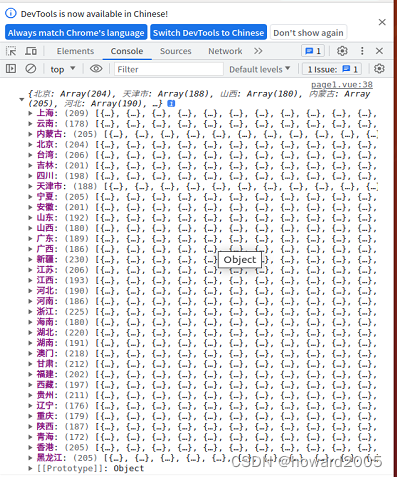Create live expression via eye icon
Image resolution: width=397 pixels, height=477 pixels.
pos(96,69)
